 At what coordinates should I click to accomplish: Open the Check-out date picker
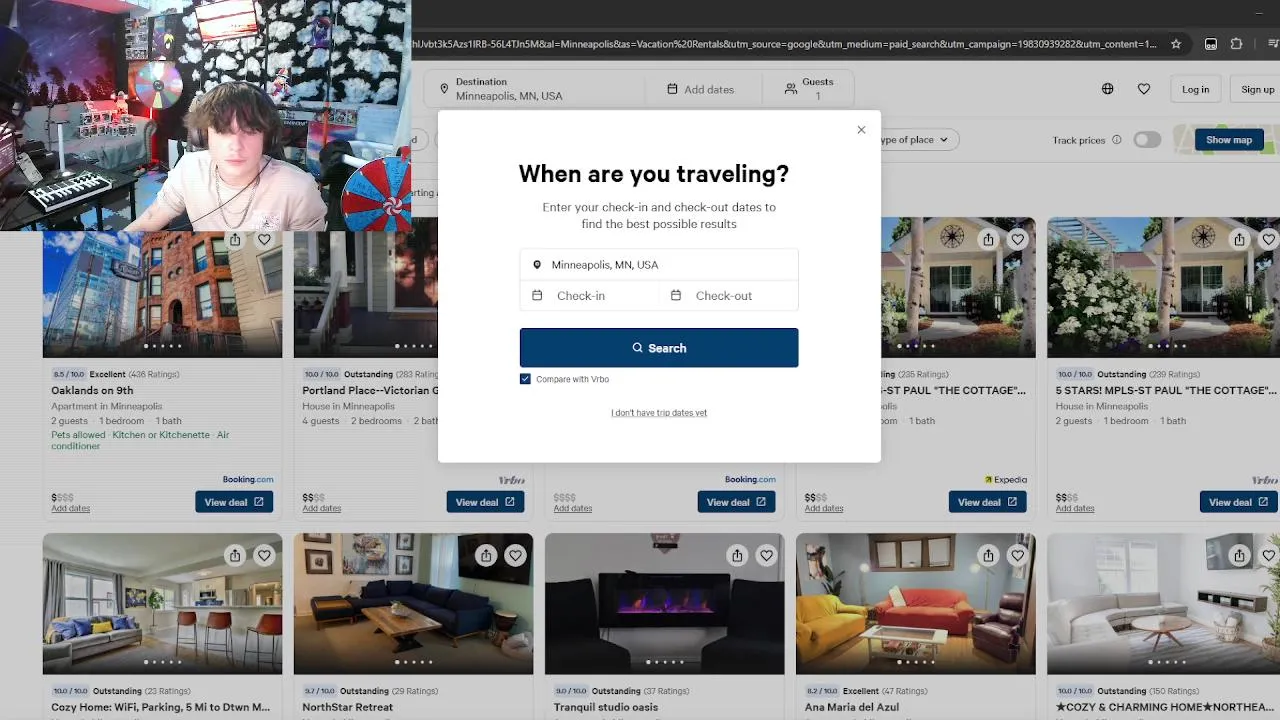(x=729, y=296)
